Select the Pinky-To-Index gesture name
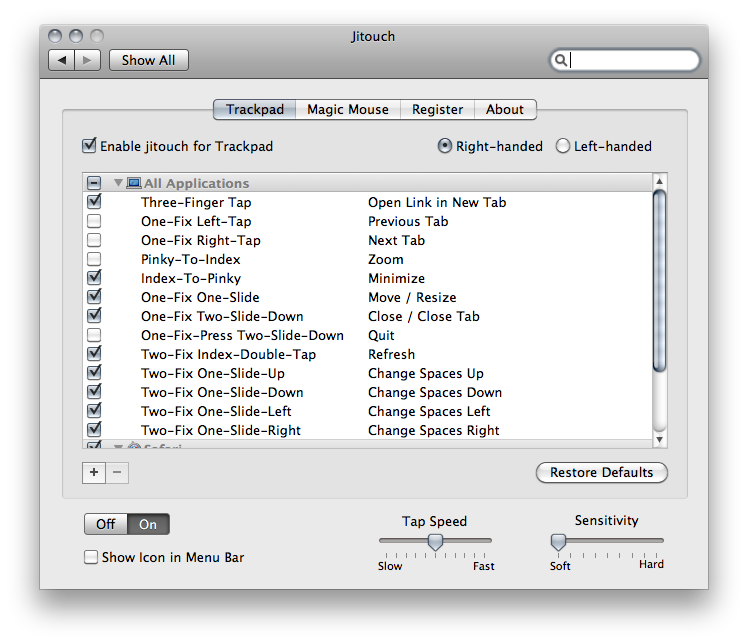This screenshot has width=748, height=644. pos(191,260)
